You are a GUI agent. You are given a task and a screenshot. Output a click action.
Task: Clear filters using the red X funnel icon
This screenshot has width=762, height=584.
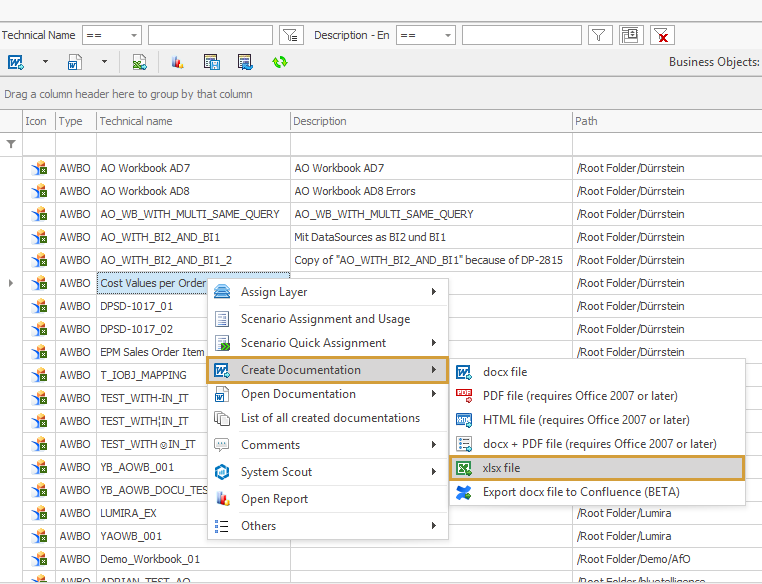tap(662, 36)
